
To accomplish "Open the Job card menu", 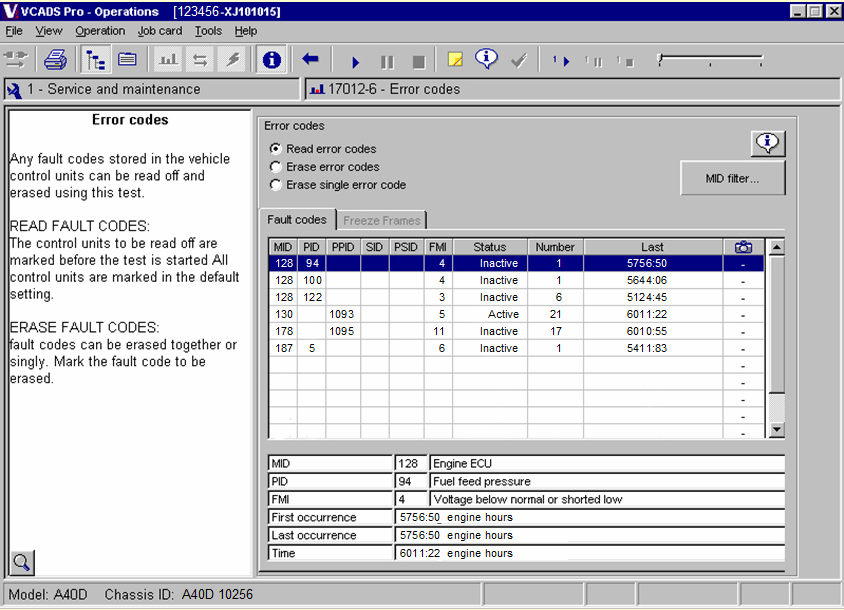I will click(x=160, y=31).
